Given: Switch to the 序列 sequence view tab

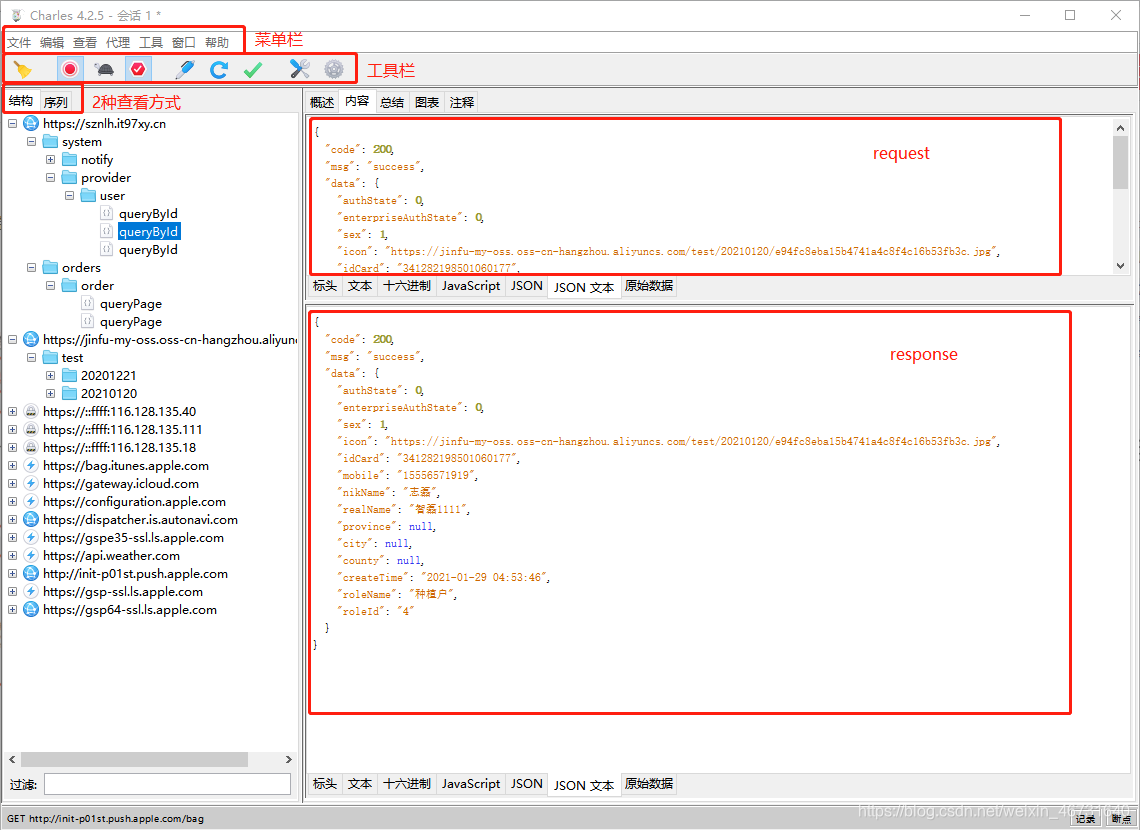Looking at the screenshot, I should pyautogui.click(x=56, y=102).
